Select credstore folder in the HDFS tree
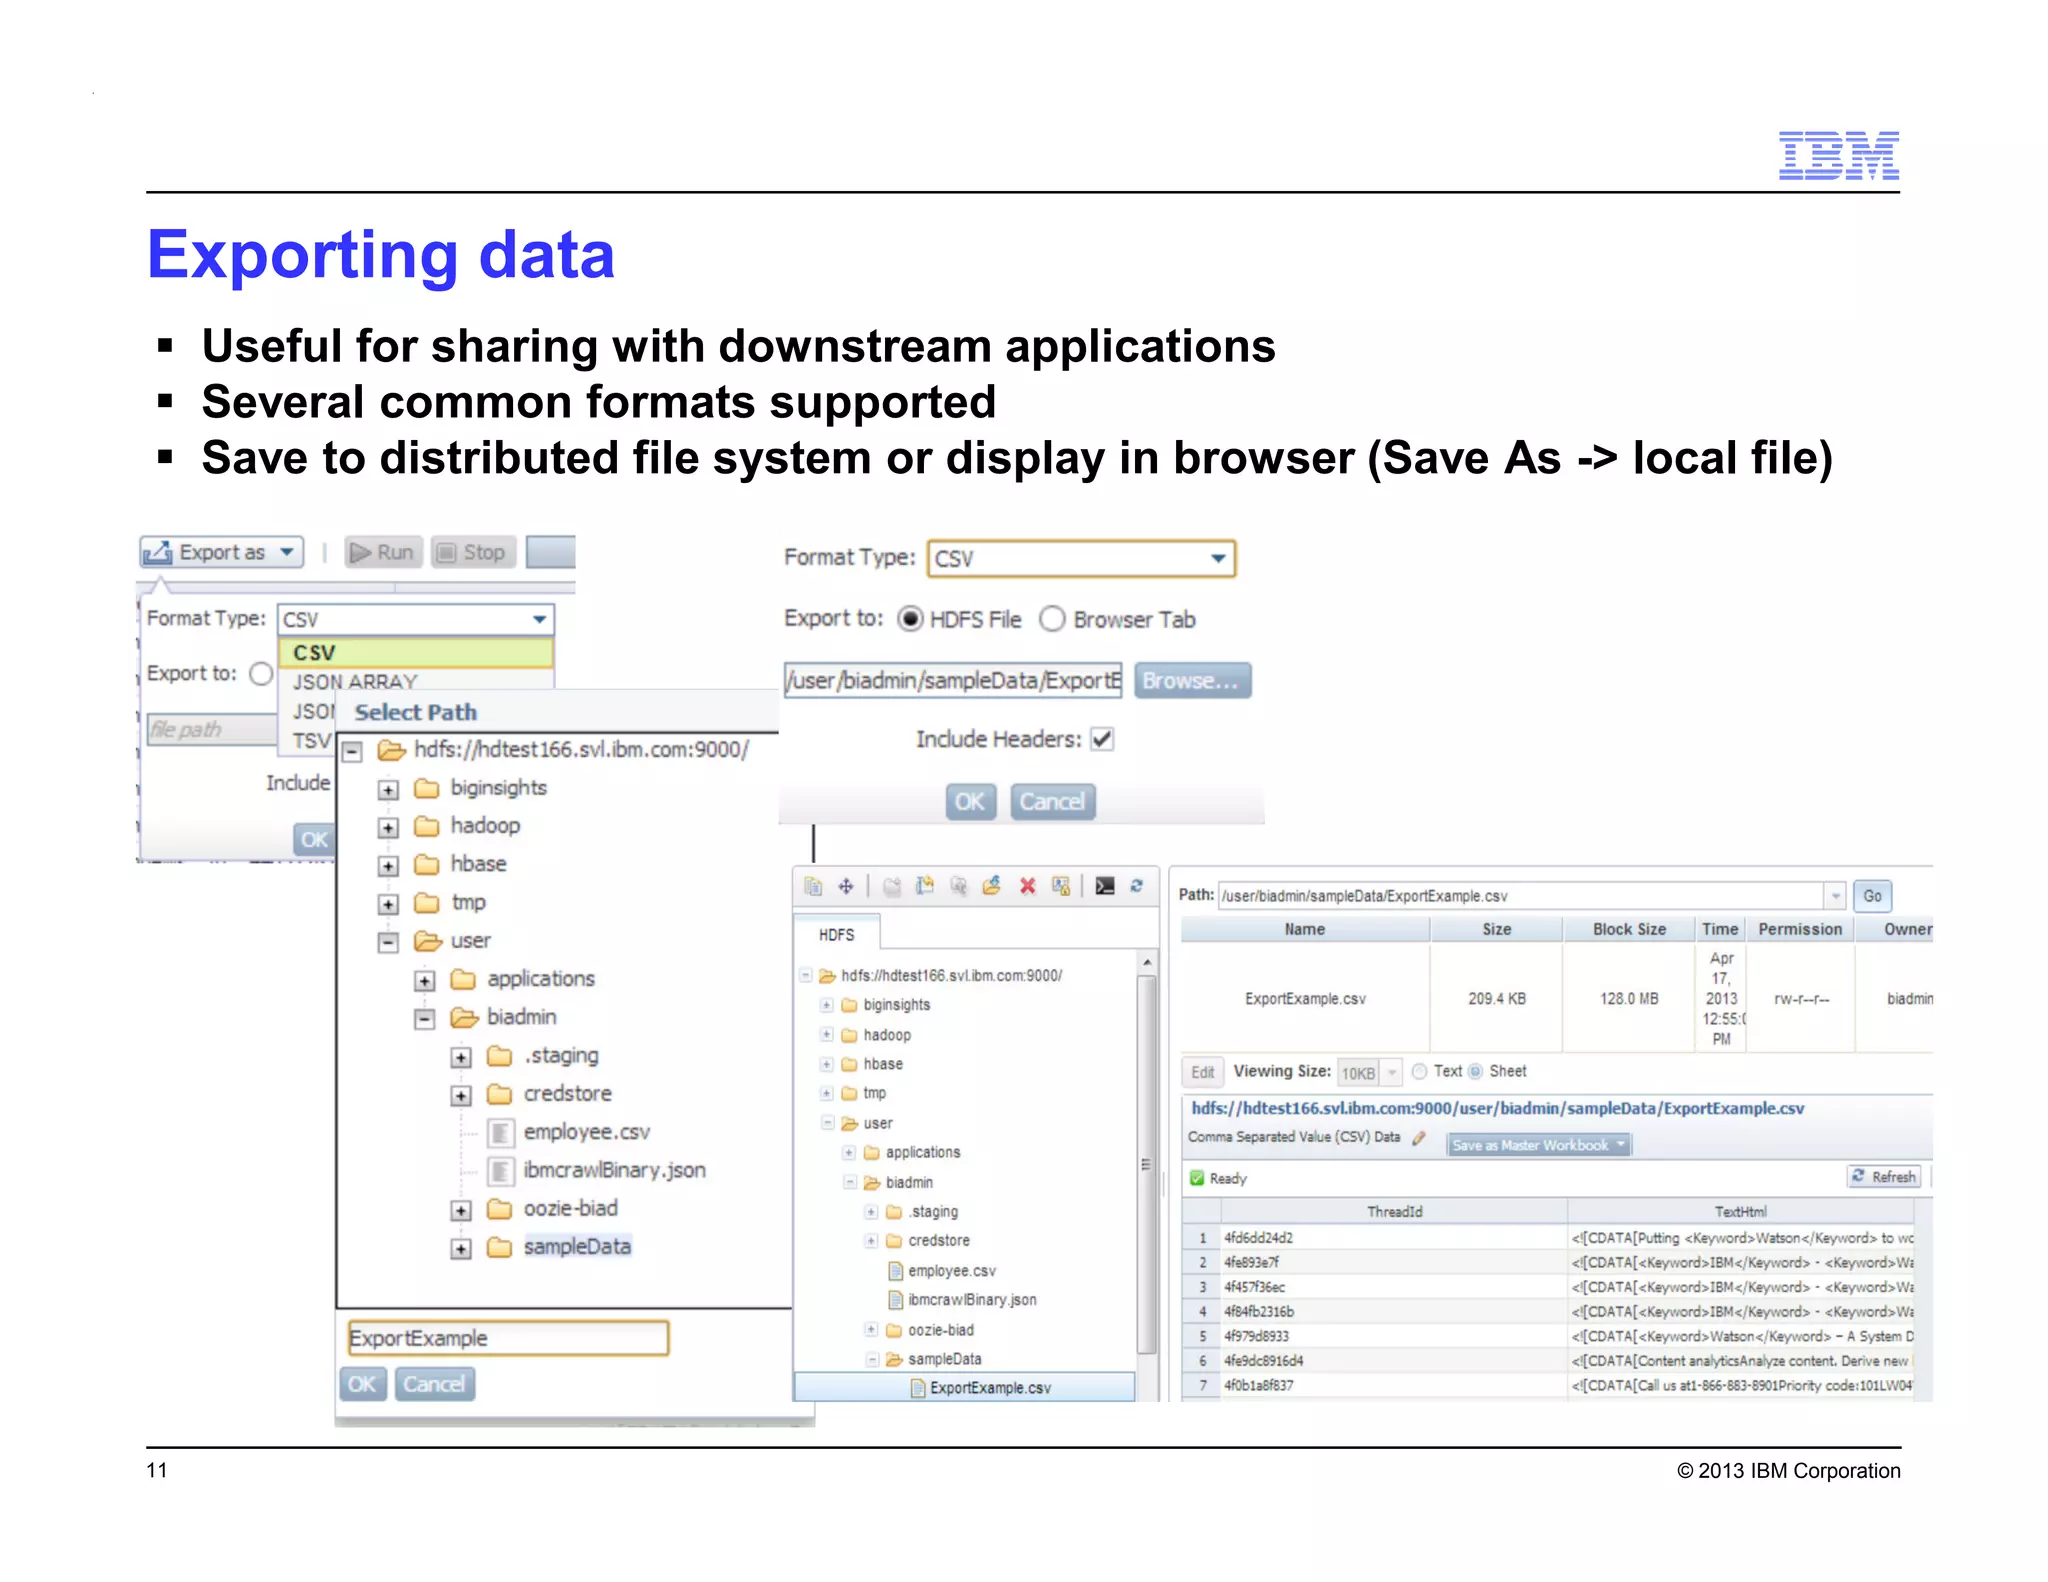 (939, 1241)
